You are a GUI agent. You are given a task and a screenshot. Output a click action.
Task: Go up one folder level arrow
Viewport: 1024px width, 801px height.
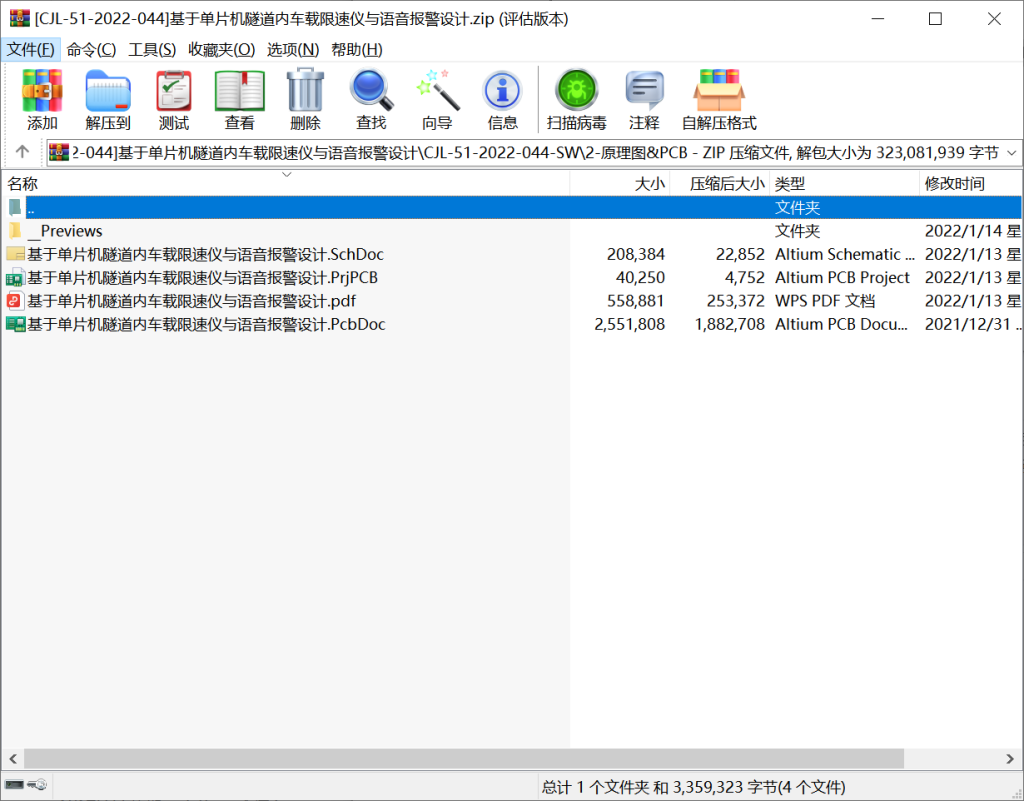pyautogui.click(x=22, y=153)
